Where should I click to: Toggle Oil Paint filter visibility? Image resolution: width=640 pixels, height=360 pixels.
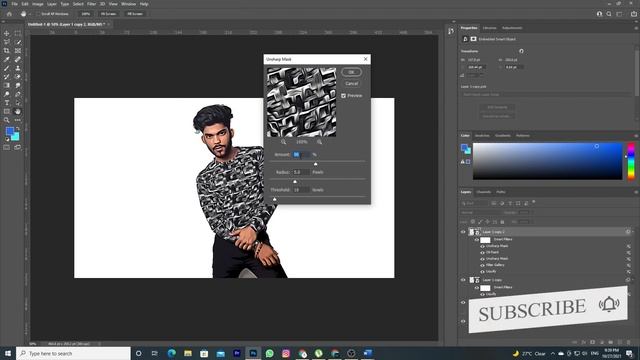[482, 253]
